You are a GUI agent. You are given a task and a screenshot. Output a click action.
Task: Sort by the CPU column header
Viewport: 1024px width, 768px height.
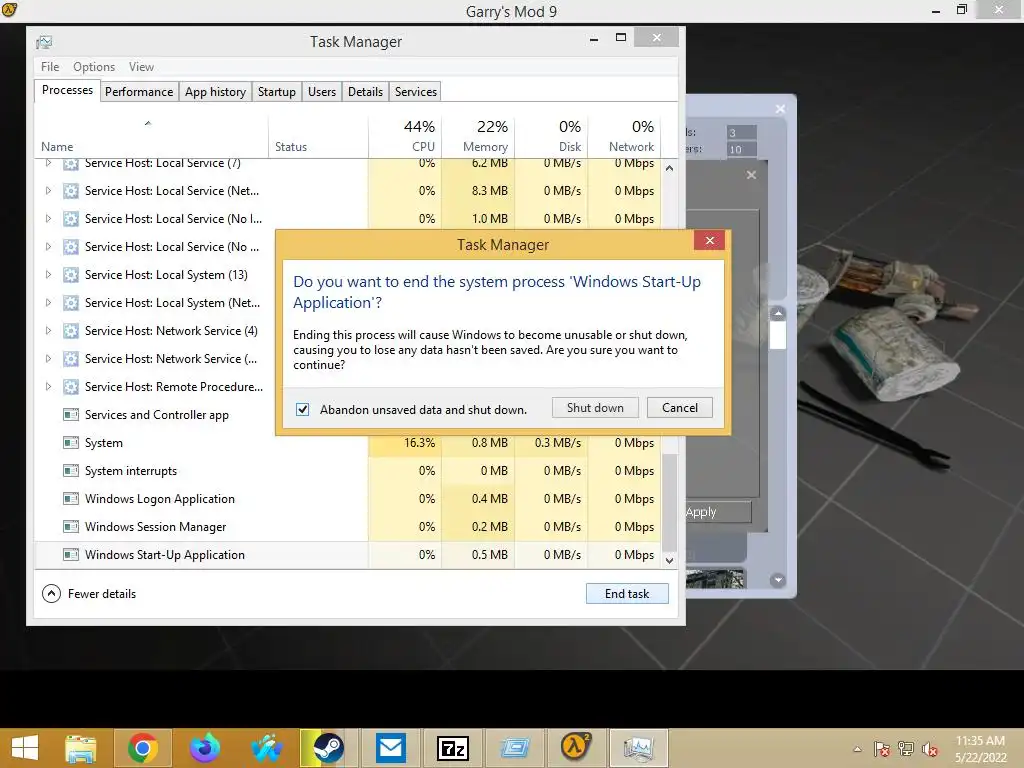click(405, 136)
